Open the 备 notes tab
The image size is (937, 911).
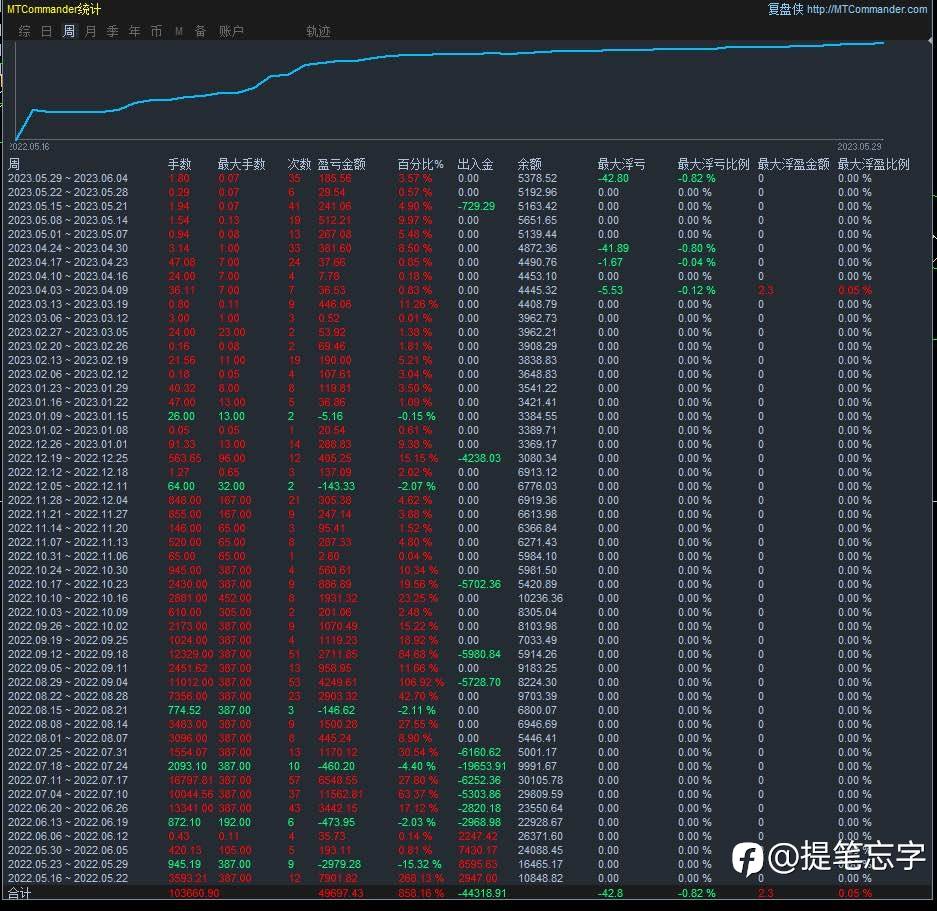pos(200,31)
